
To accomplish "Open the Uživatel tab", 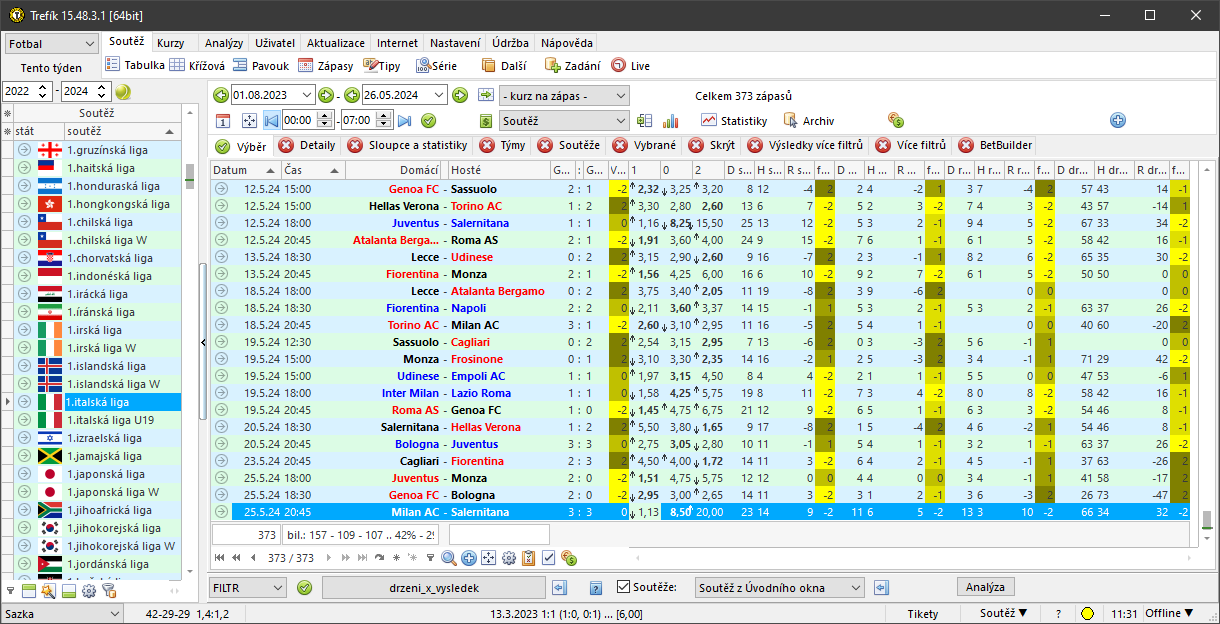I will 275,43.
